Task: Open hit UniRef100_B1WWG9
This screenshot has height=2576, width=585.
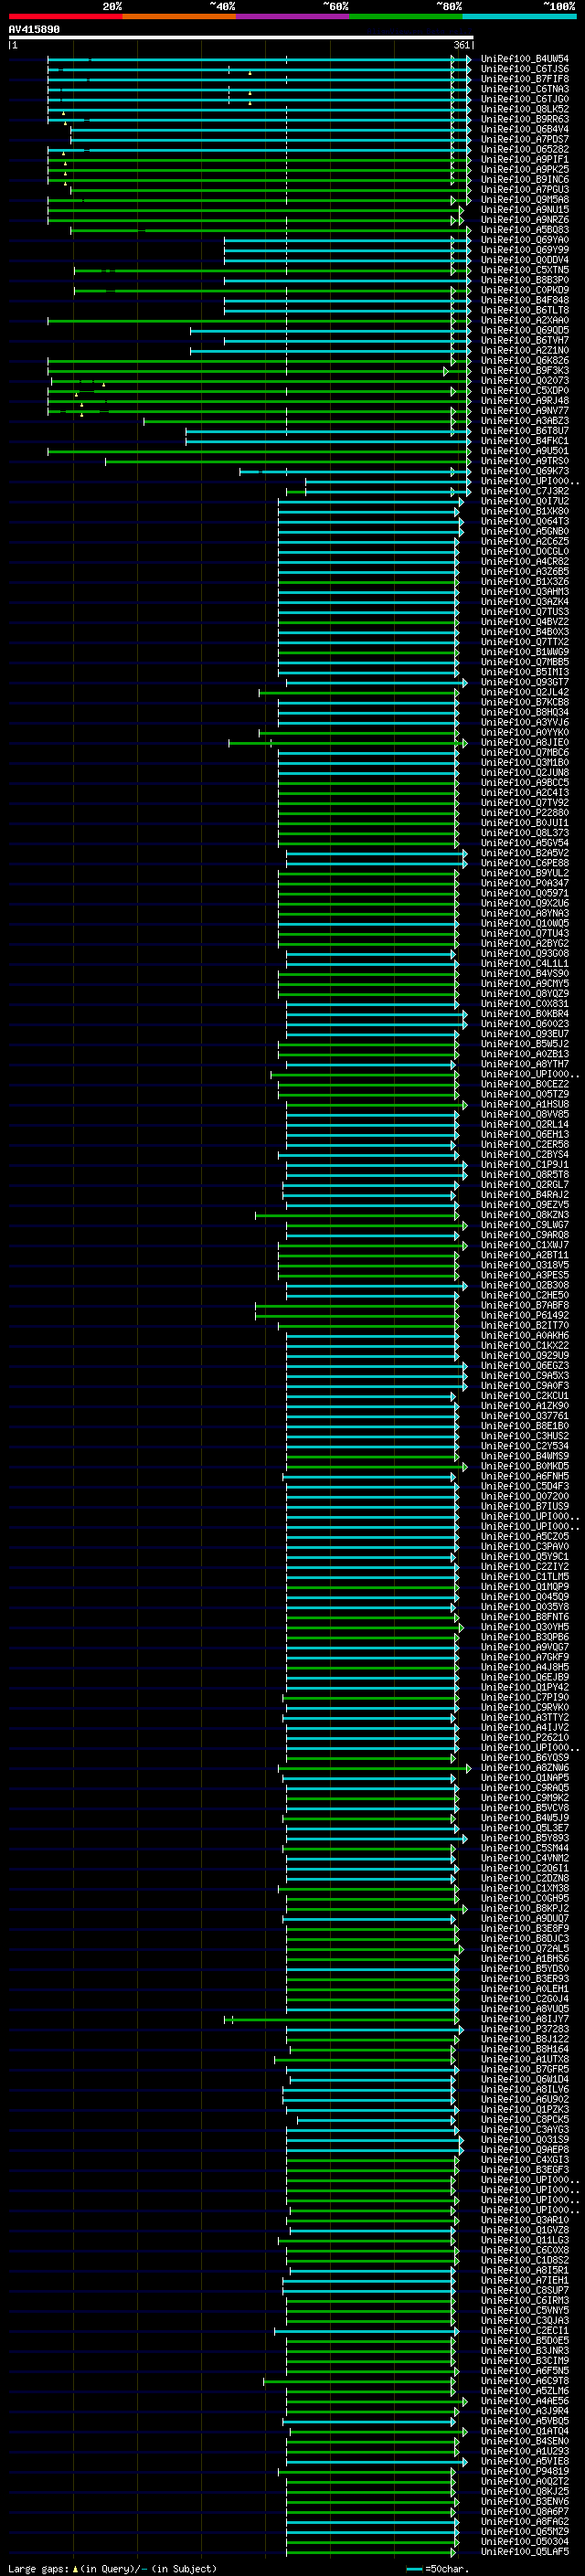Action: 525,652
